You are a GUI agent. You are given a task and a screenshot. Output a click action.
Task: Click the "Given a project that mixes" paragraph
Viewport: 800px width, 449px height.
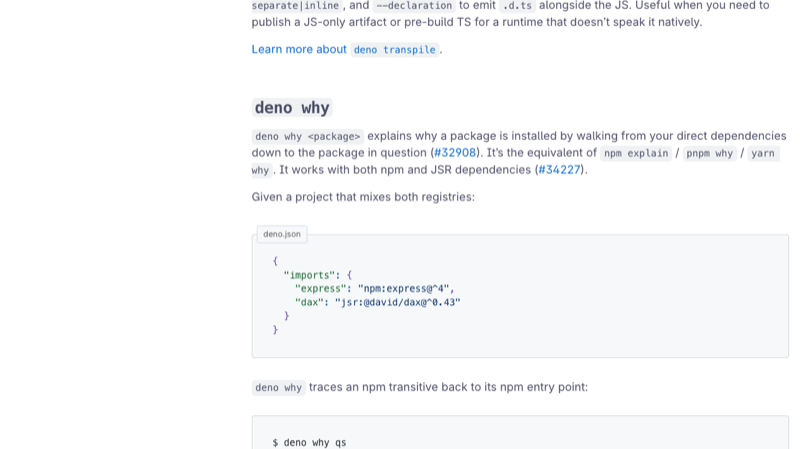click(x=363, y=197)
